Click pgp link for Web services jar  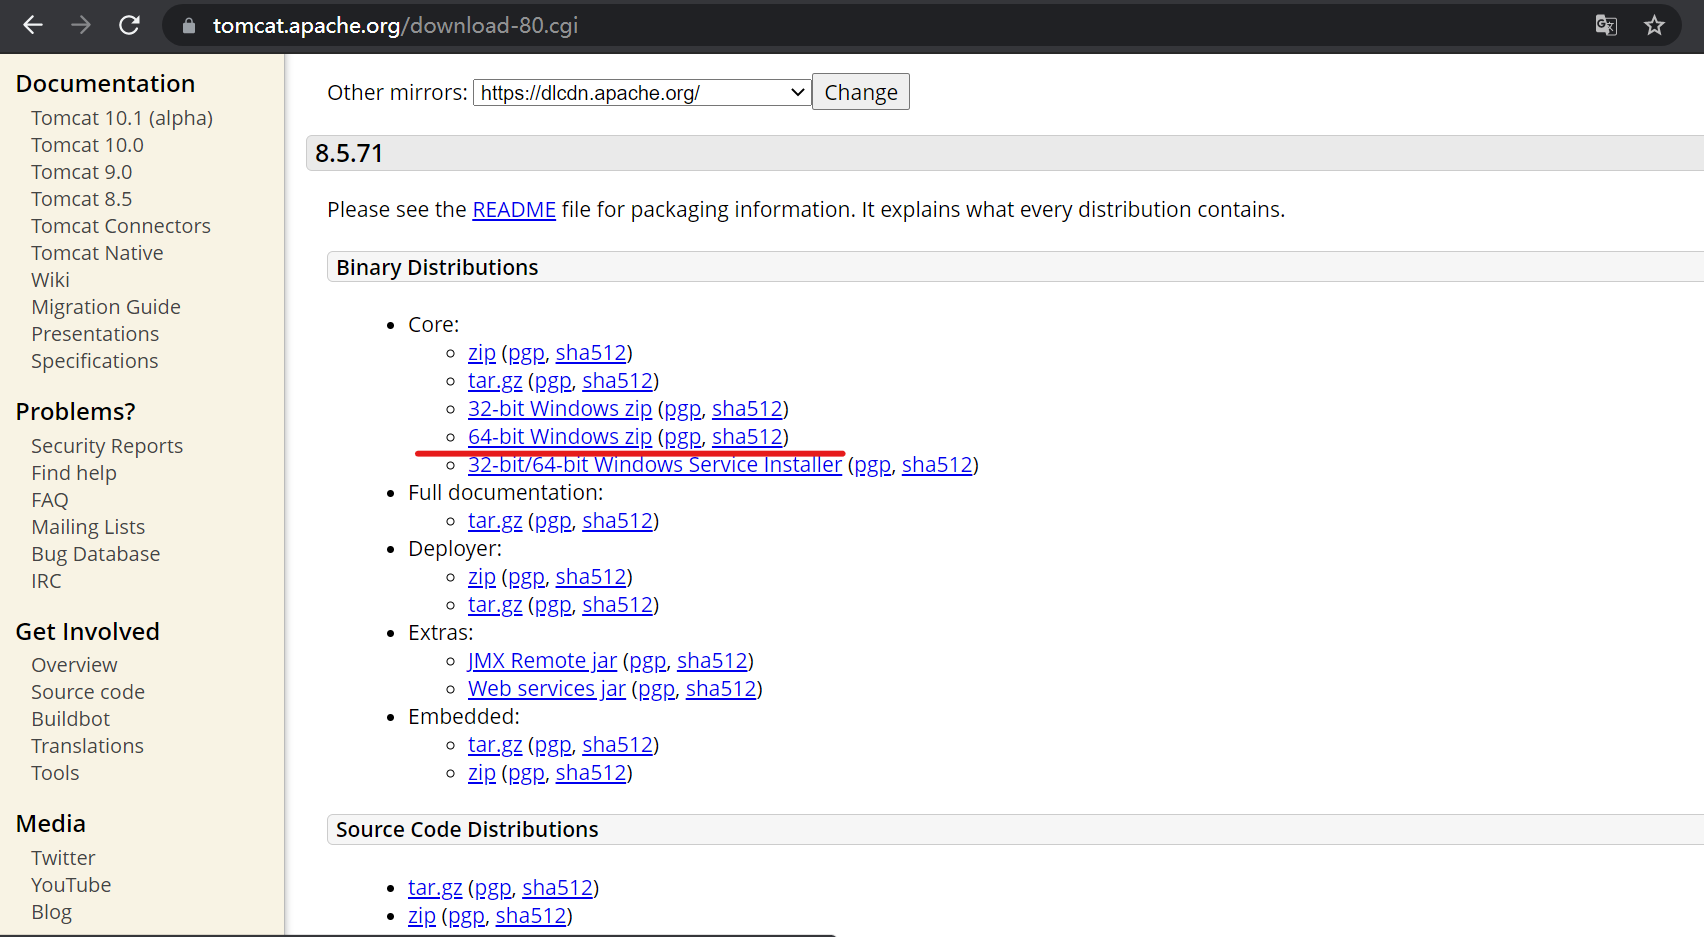657,689
